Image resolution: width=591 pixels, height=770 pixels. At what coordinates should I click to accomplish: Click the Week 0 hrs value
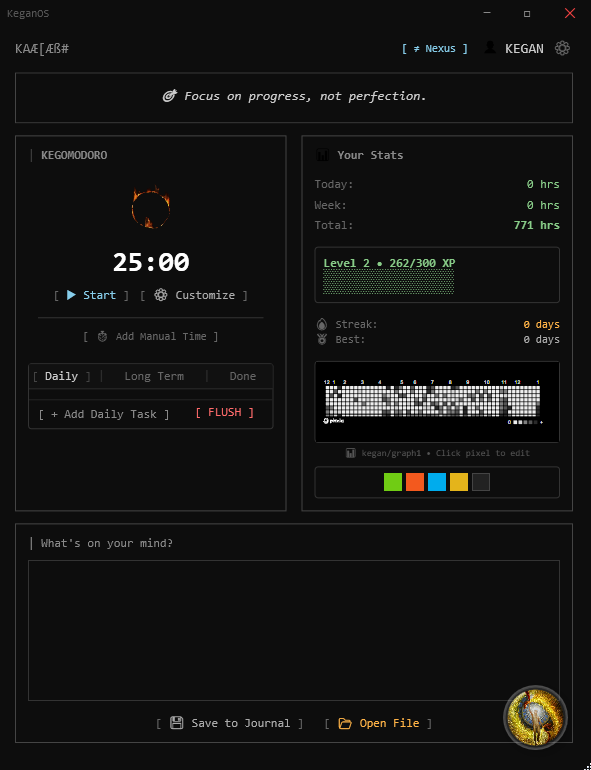coord(543,205)
